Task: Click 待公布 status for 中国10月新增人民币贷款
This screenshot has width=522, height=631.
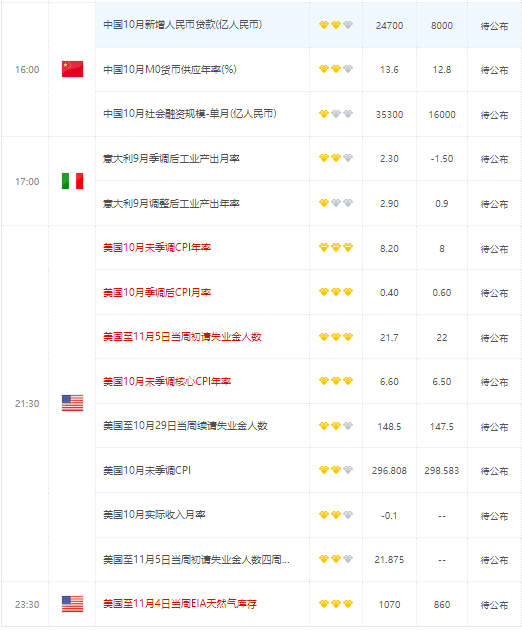Action: point(494,26)
